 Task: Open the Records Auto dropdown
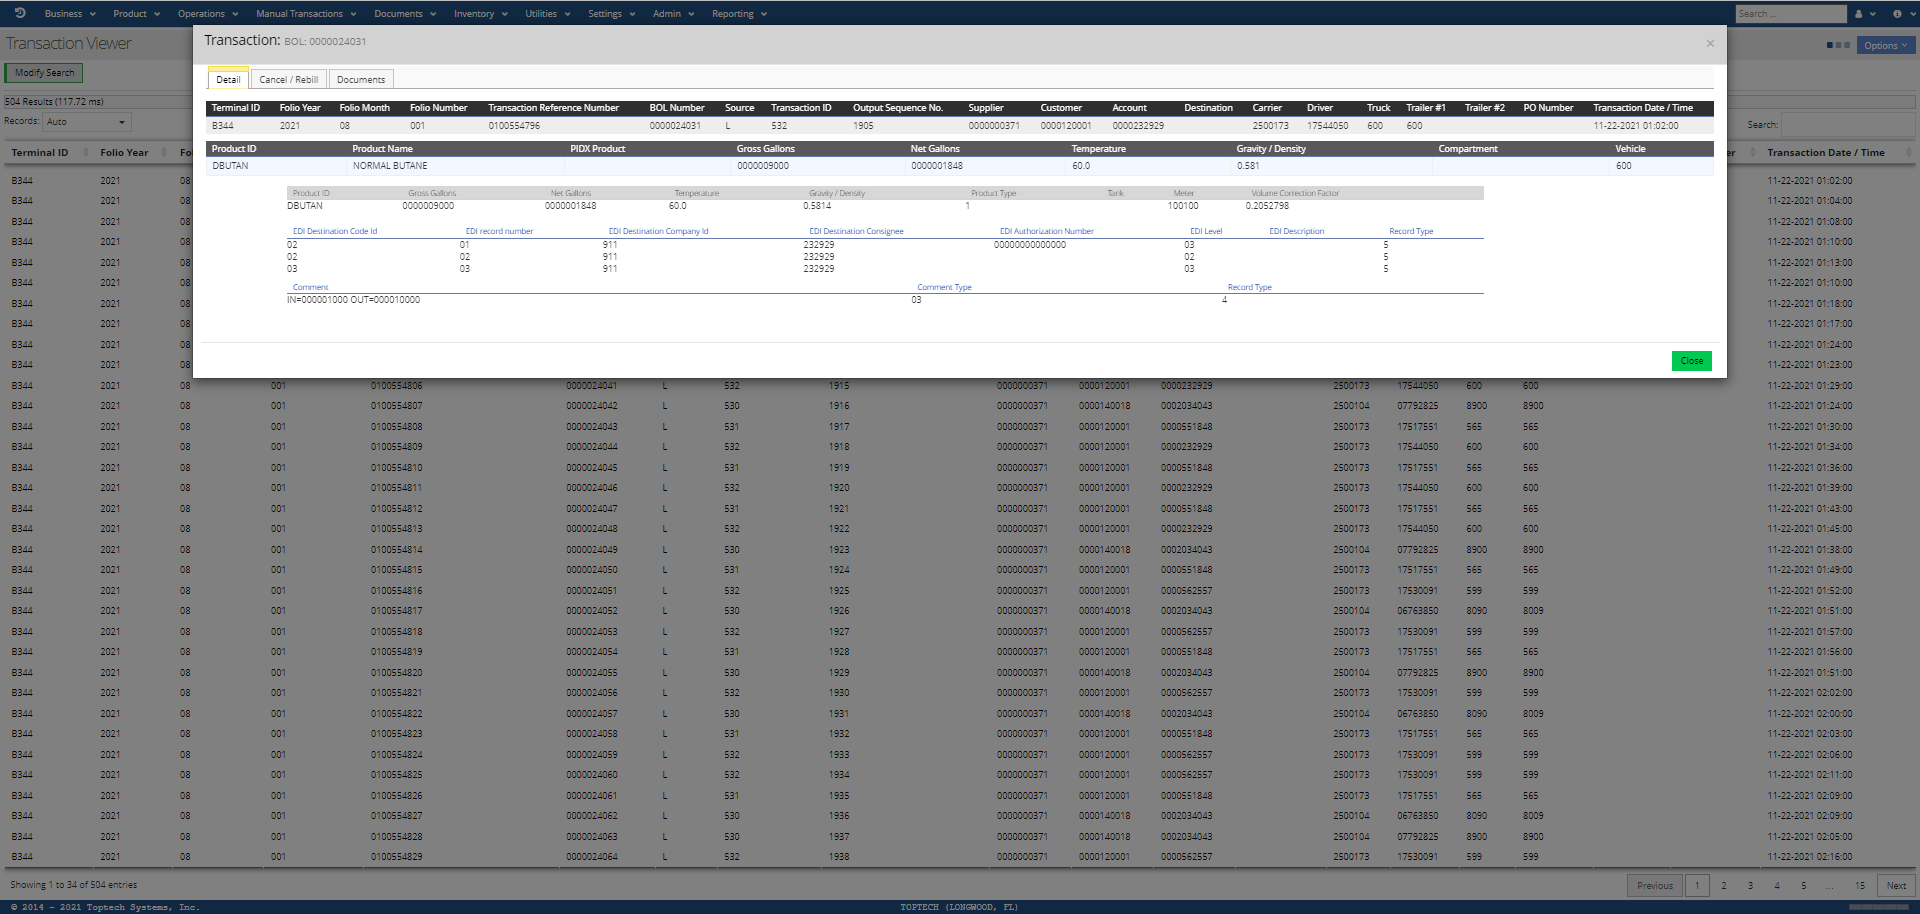(87, 122)
